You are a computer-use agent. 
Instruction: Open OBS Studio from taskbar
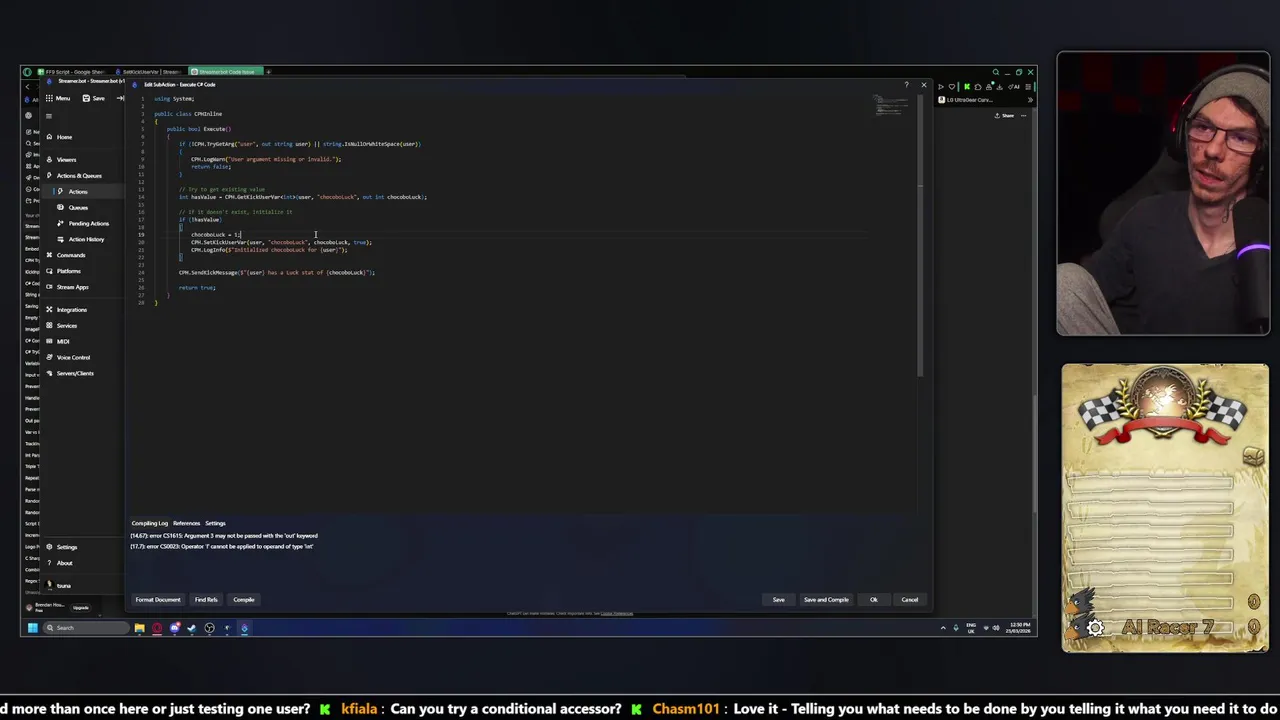[209, 628]
